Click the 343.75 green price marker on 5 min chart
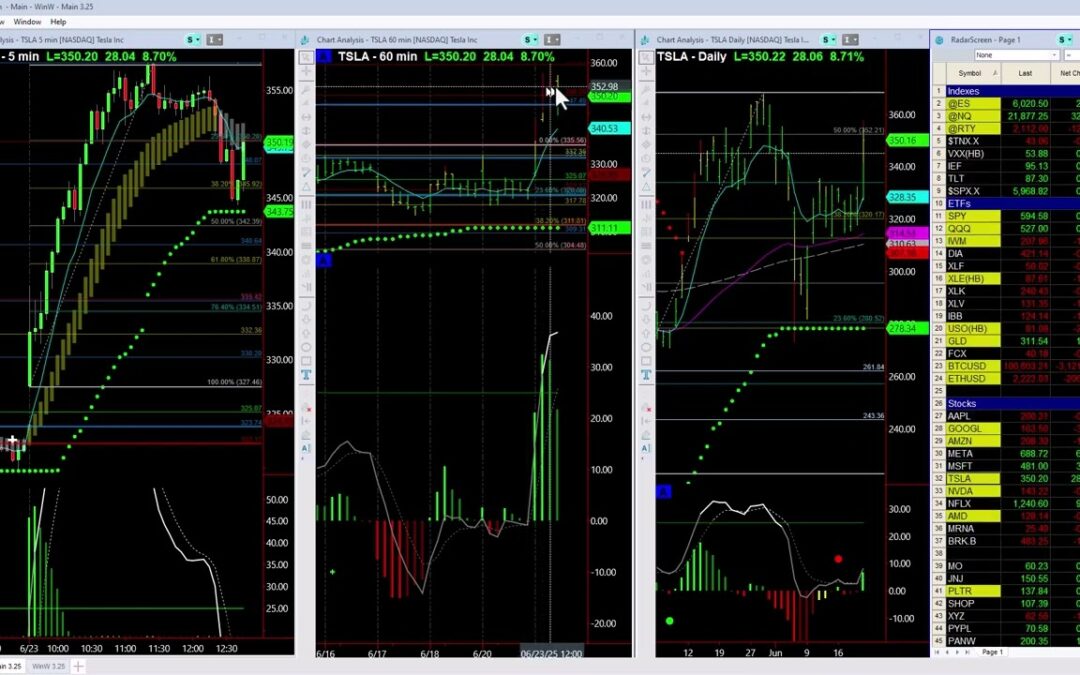 click(x=279, y=211)
